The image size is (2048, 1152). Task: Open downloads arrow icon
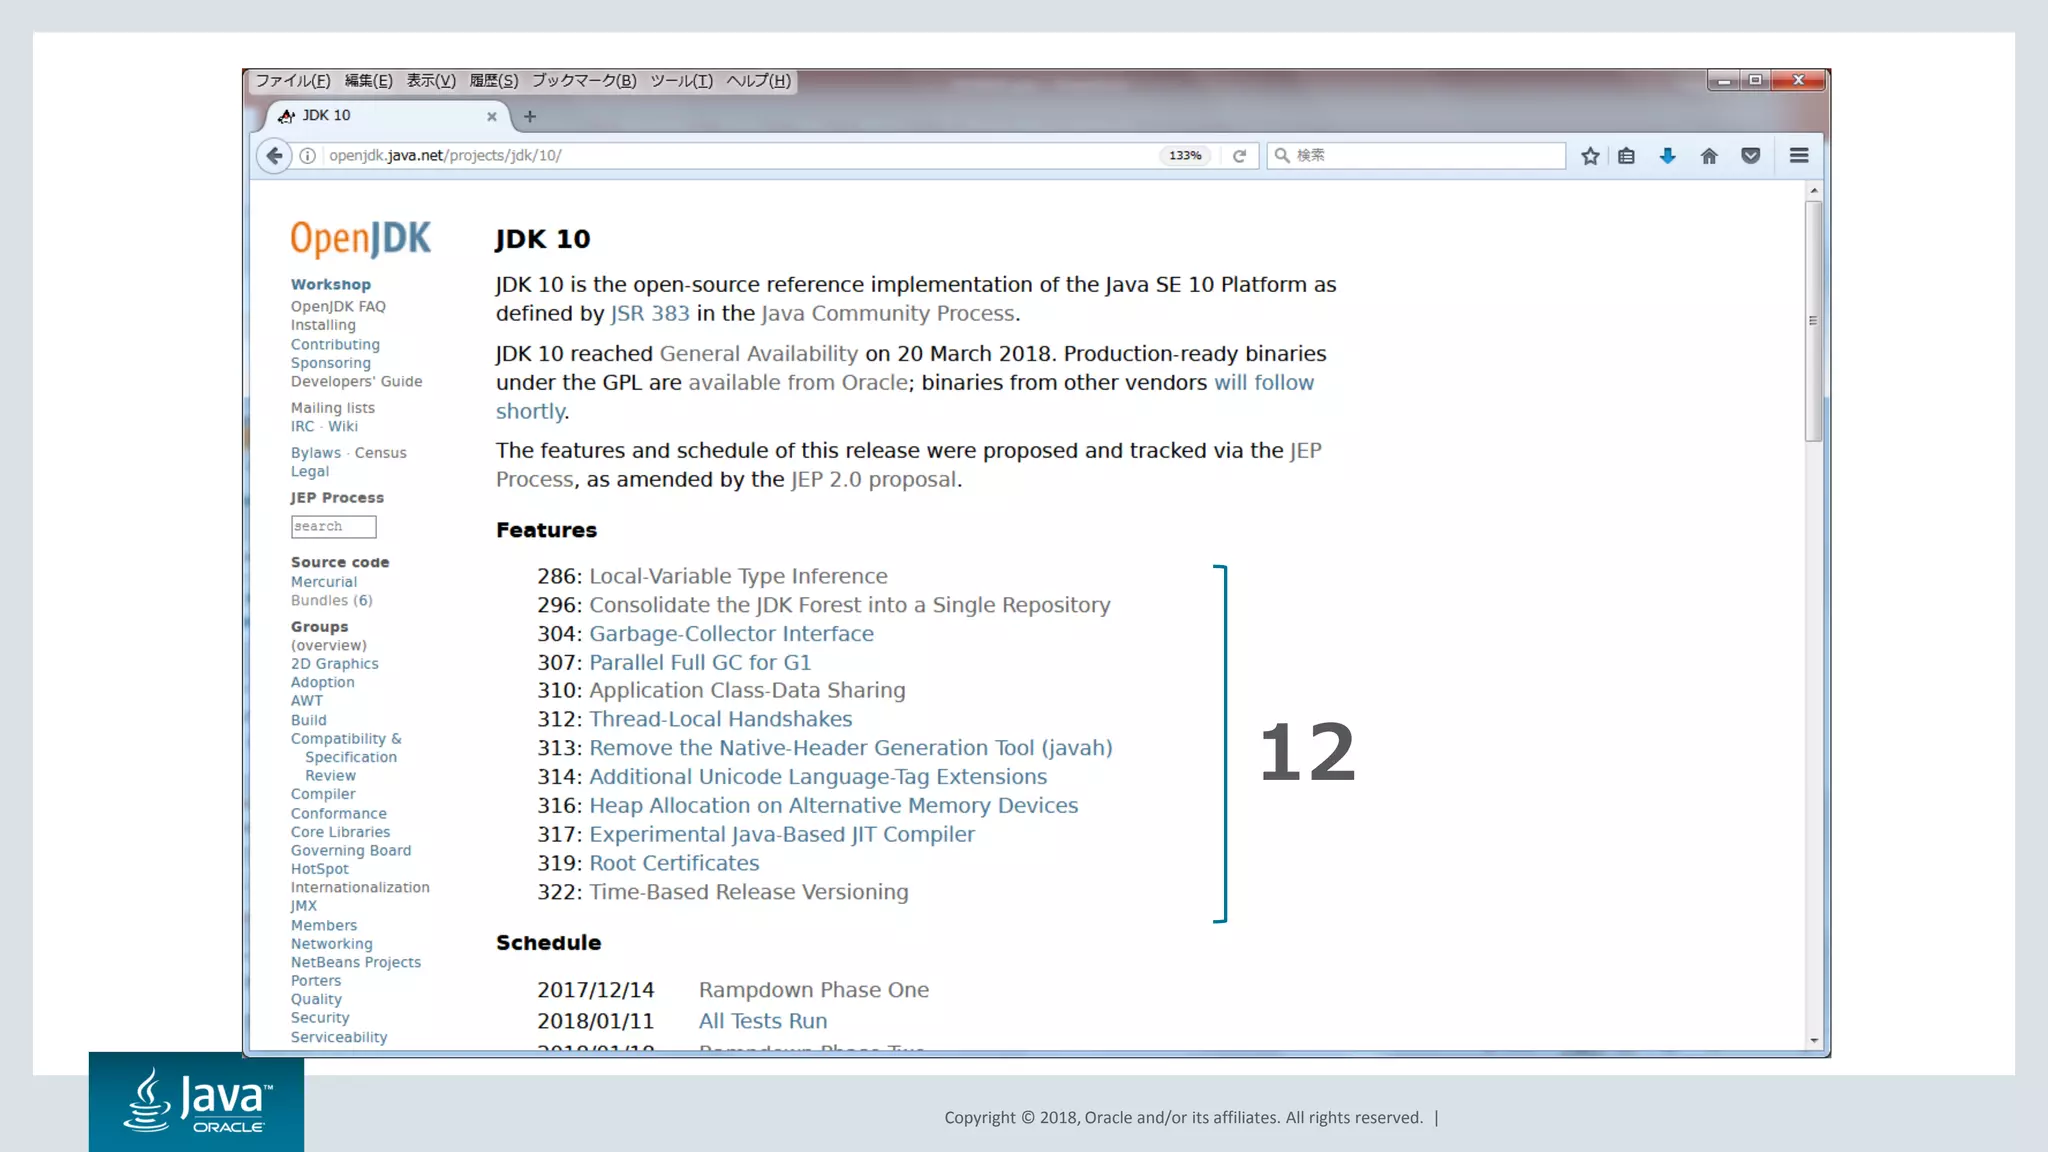coord(1667,156)
